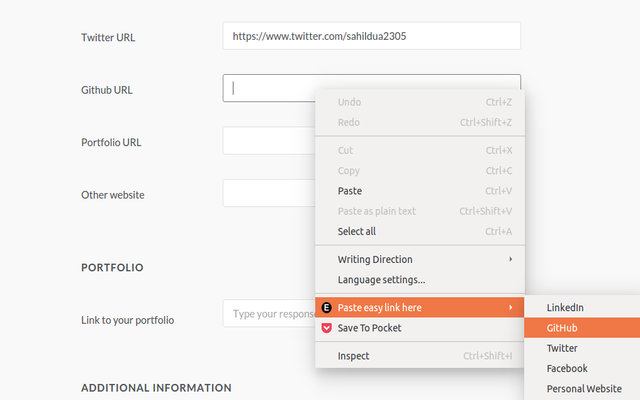Click the Twitter URL label

(108, 38)
